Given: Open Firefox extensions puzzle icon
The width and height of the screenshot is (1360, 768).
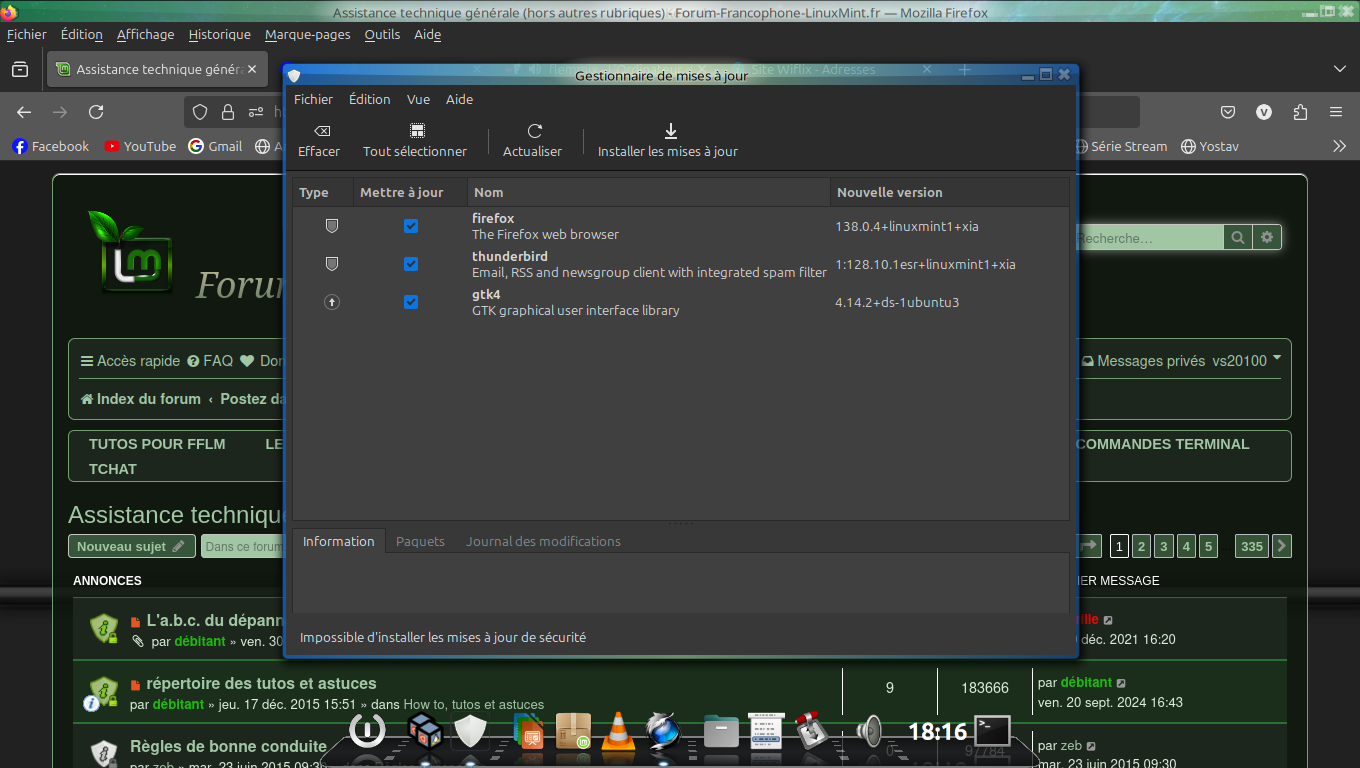Looking at the screenshot, I should pyautogui.click(x=1300, y=112).
